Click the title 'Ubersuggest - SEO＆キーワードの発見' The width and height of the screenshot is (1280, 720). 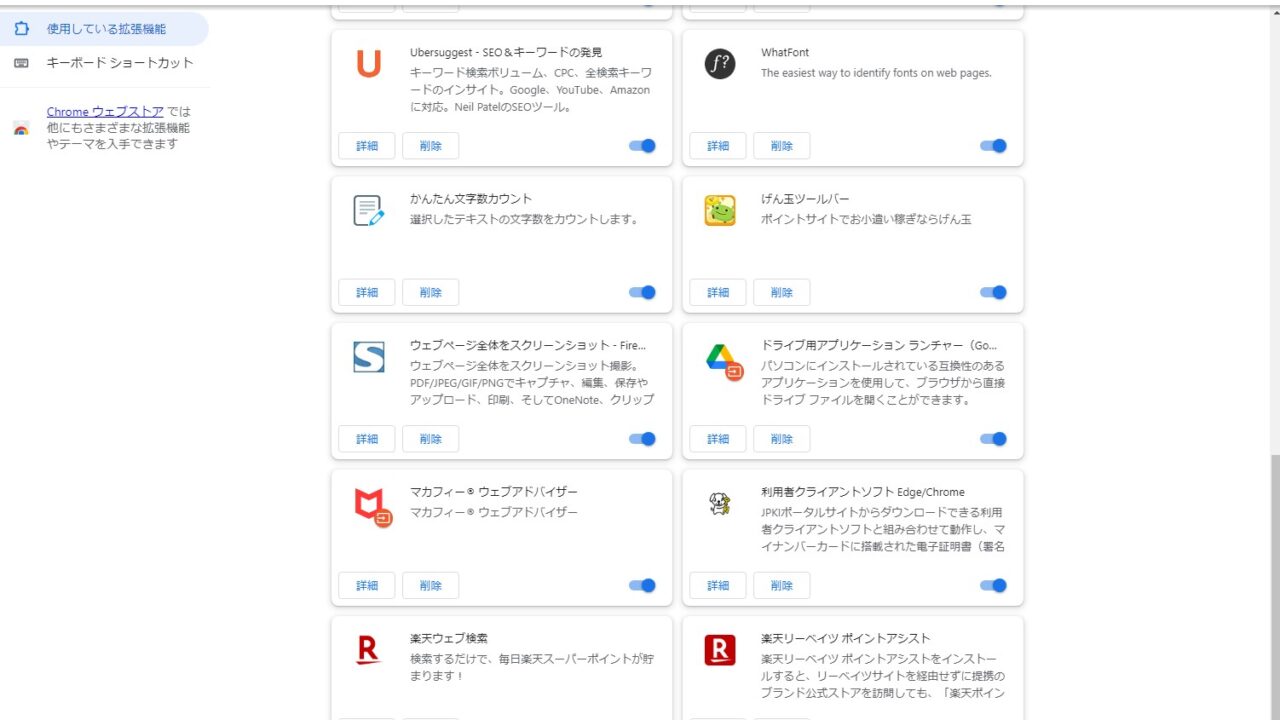(x=506, y=52)
